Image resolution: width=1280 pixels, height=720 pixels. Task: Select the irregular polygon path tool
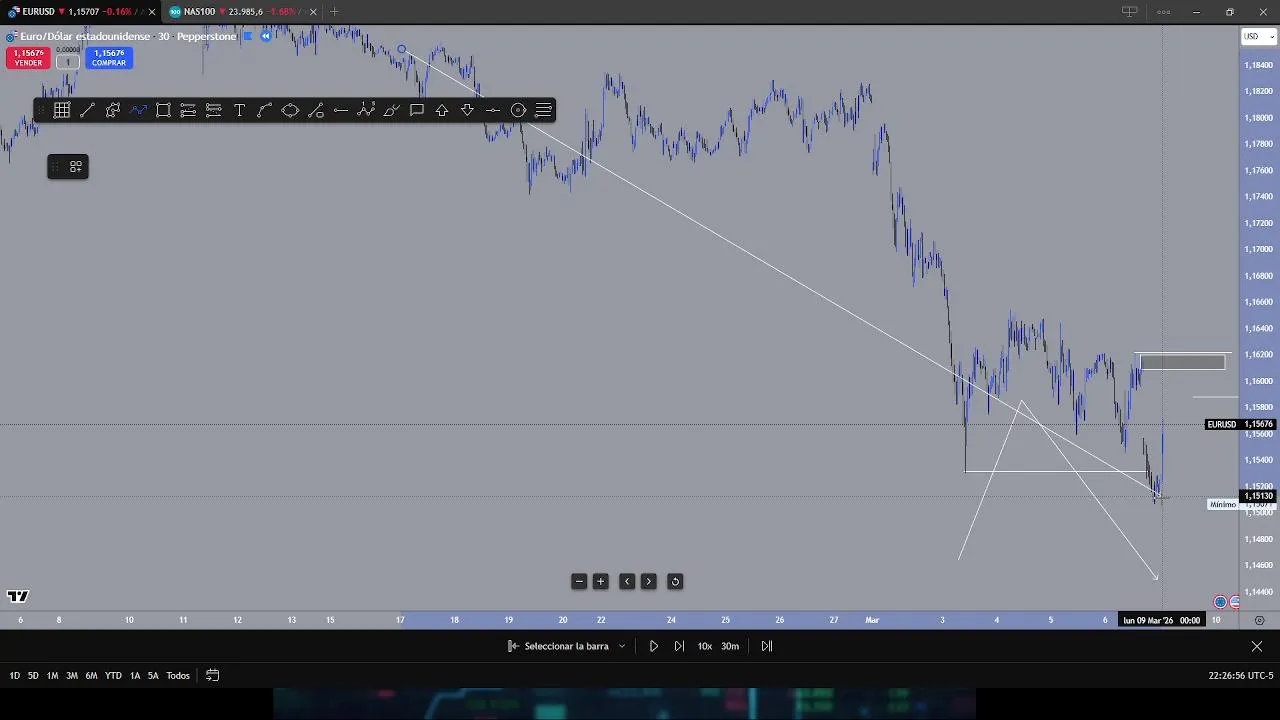click(x=113, y=110)
